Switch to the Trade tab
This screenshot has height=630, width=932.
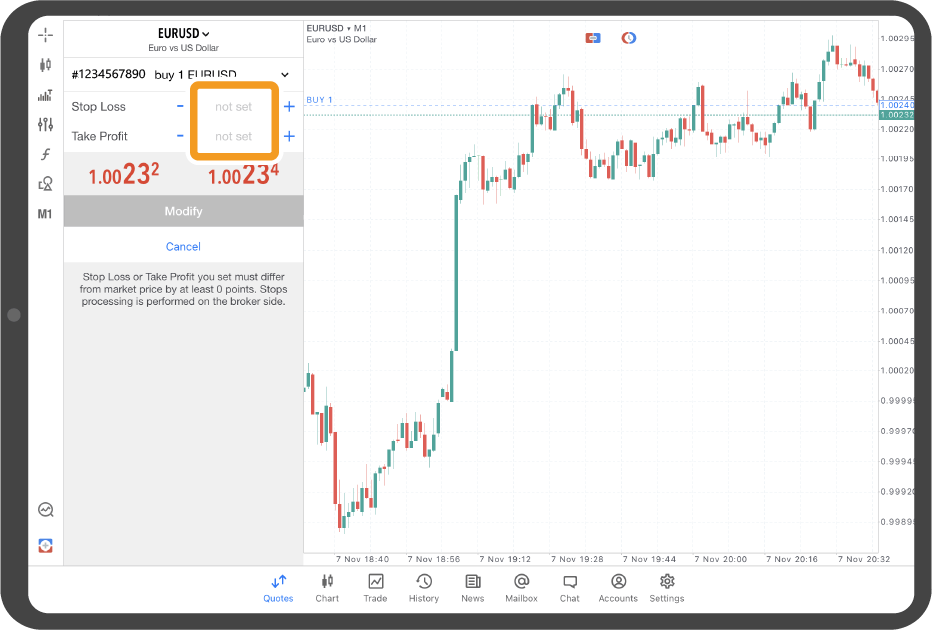click(x=375, y=587)
